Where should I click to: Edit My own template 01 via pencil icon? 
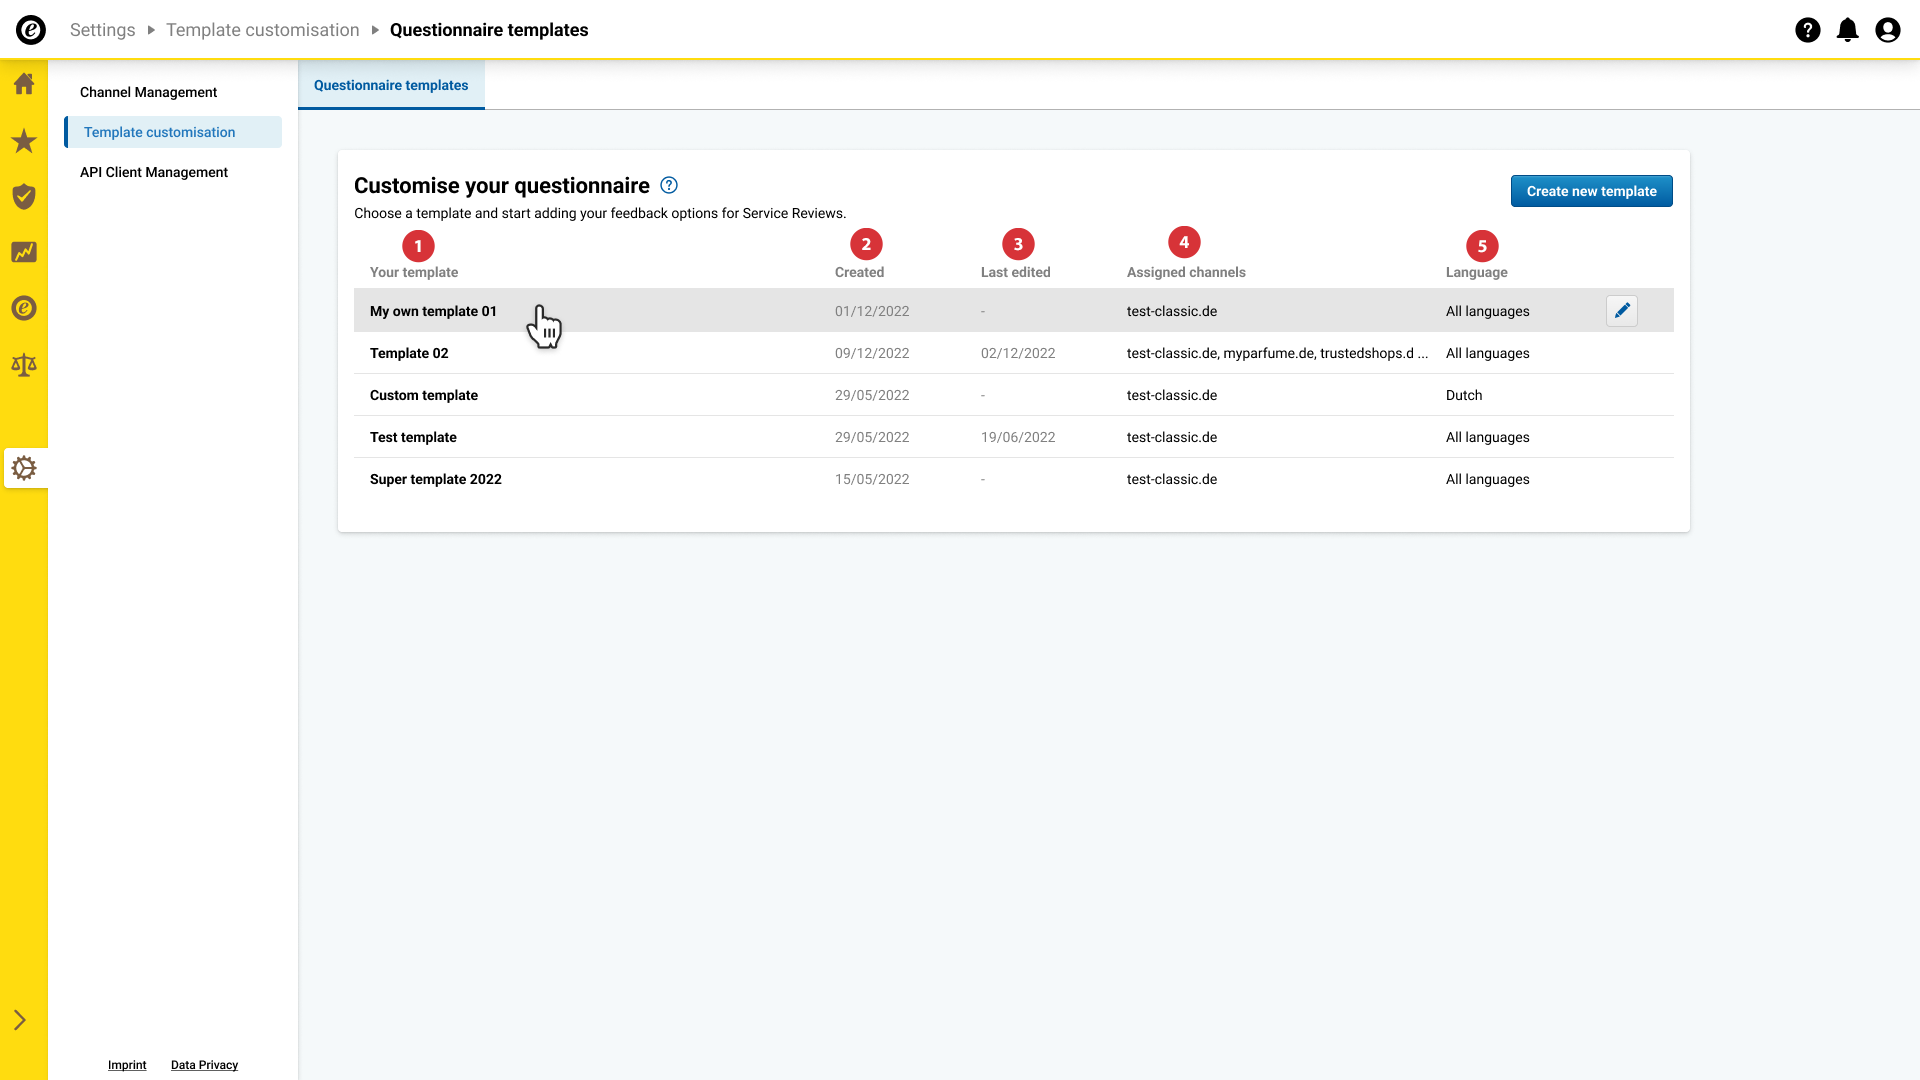point(1622,311)
